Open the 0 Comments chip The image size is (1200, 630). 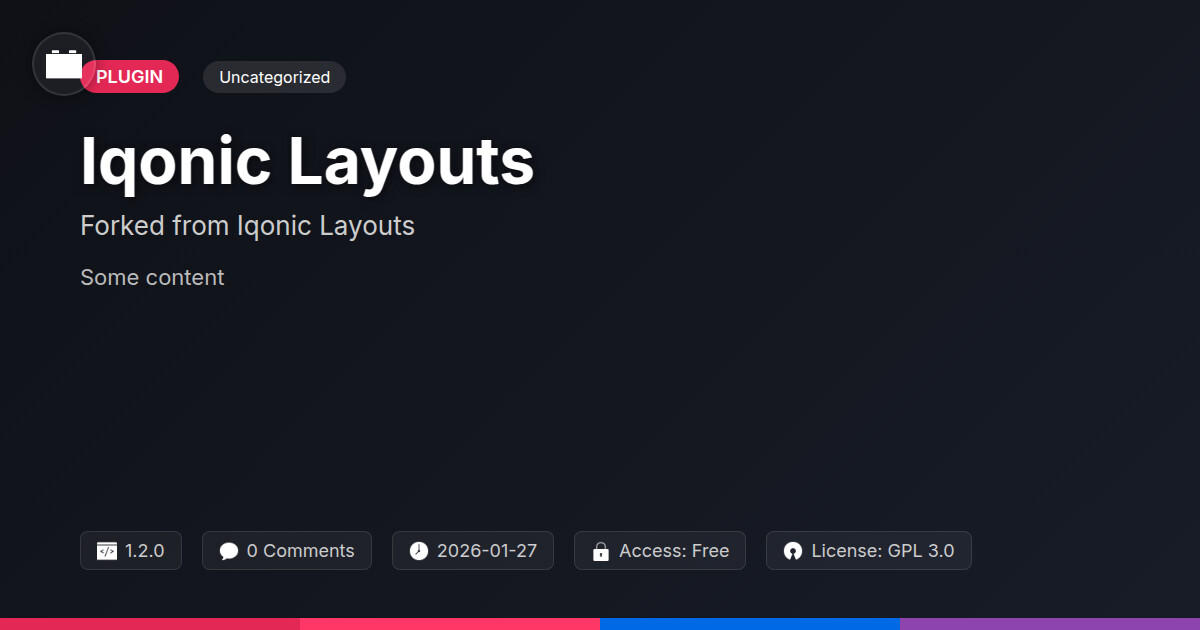(287, 551)
